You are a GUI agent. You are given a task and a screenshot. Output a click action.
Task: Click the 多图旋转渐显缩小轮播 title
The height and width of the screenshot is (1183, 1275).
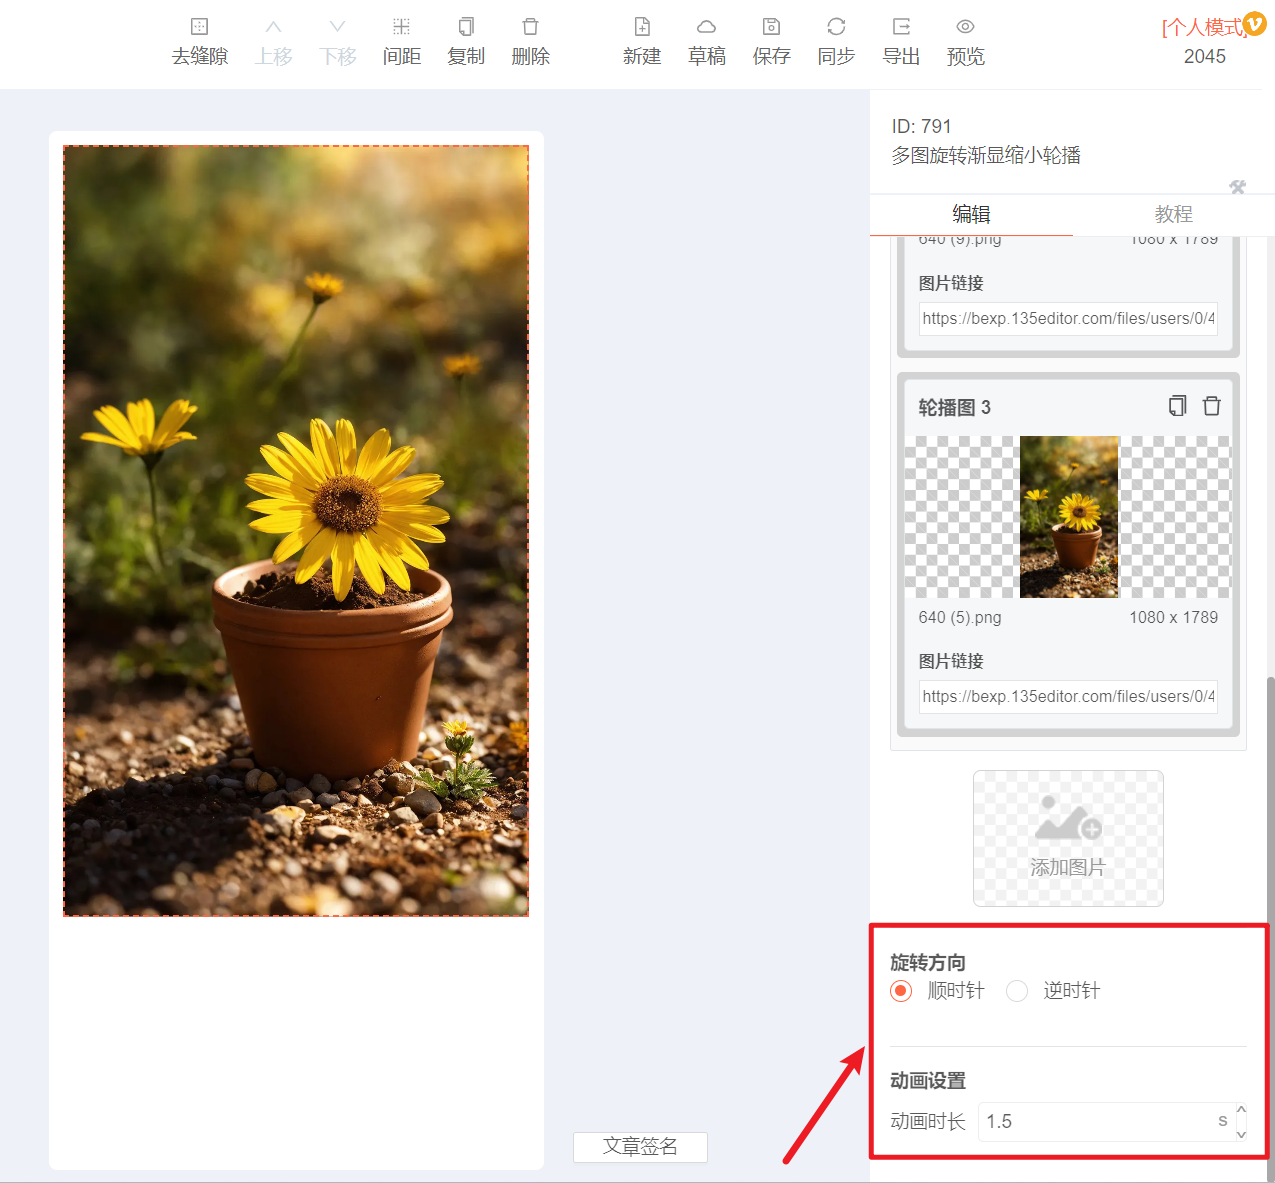coord(986,155)
